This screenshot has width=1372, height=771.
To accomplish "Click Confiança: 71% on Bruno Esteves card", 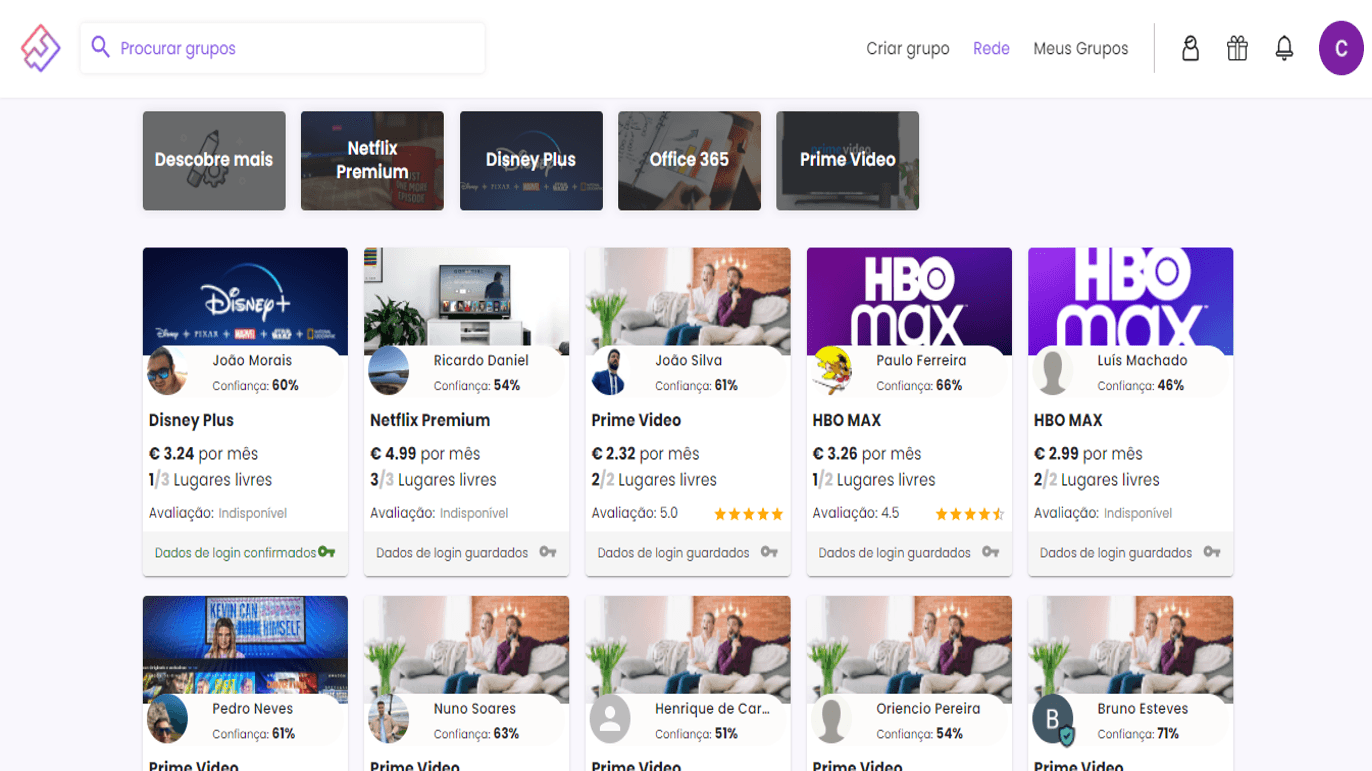I will (1138, 734).
